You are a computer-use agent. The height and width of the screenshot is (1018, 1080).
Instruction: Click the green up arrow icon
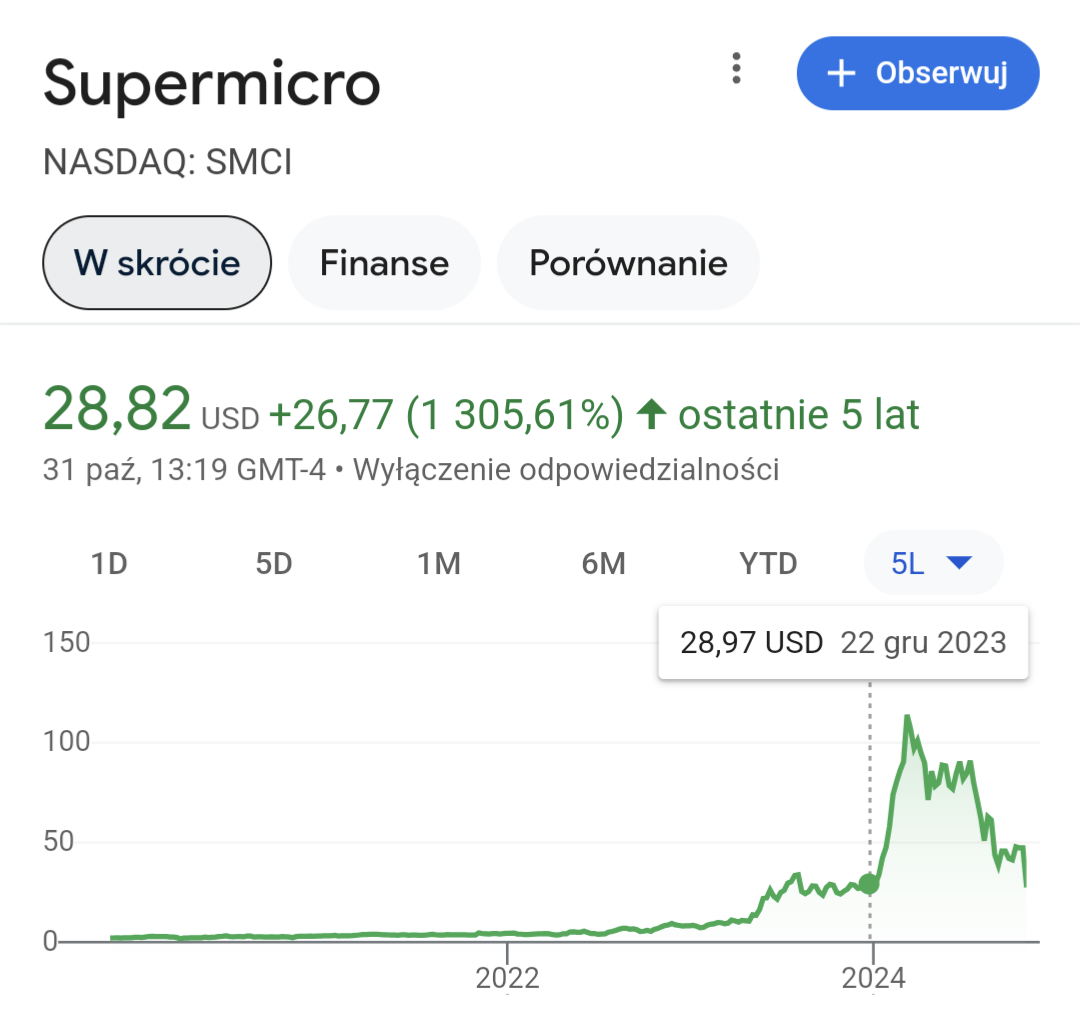click(652, 415)
